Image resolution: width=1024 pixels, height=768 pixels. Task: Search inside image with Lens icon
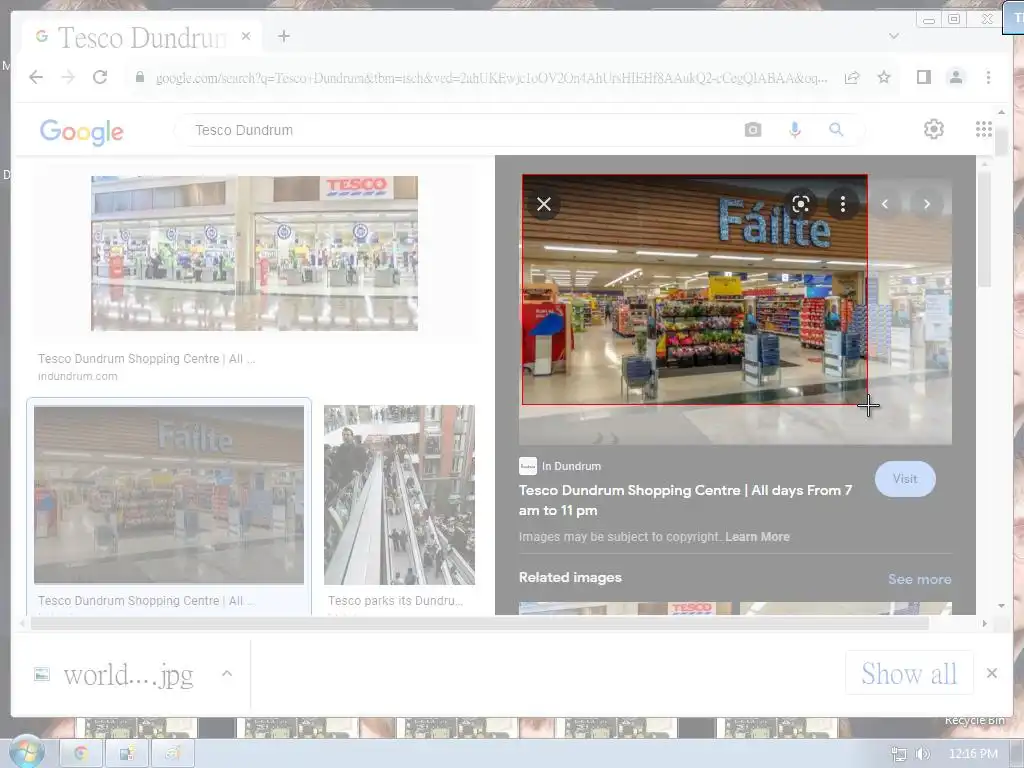click(x=801, y=204)
